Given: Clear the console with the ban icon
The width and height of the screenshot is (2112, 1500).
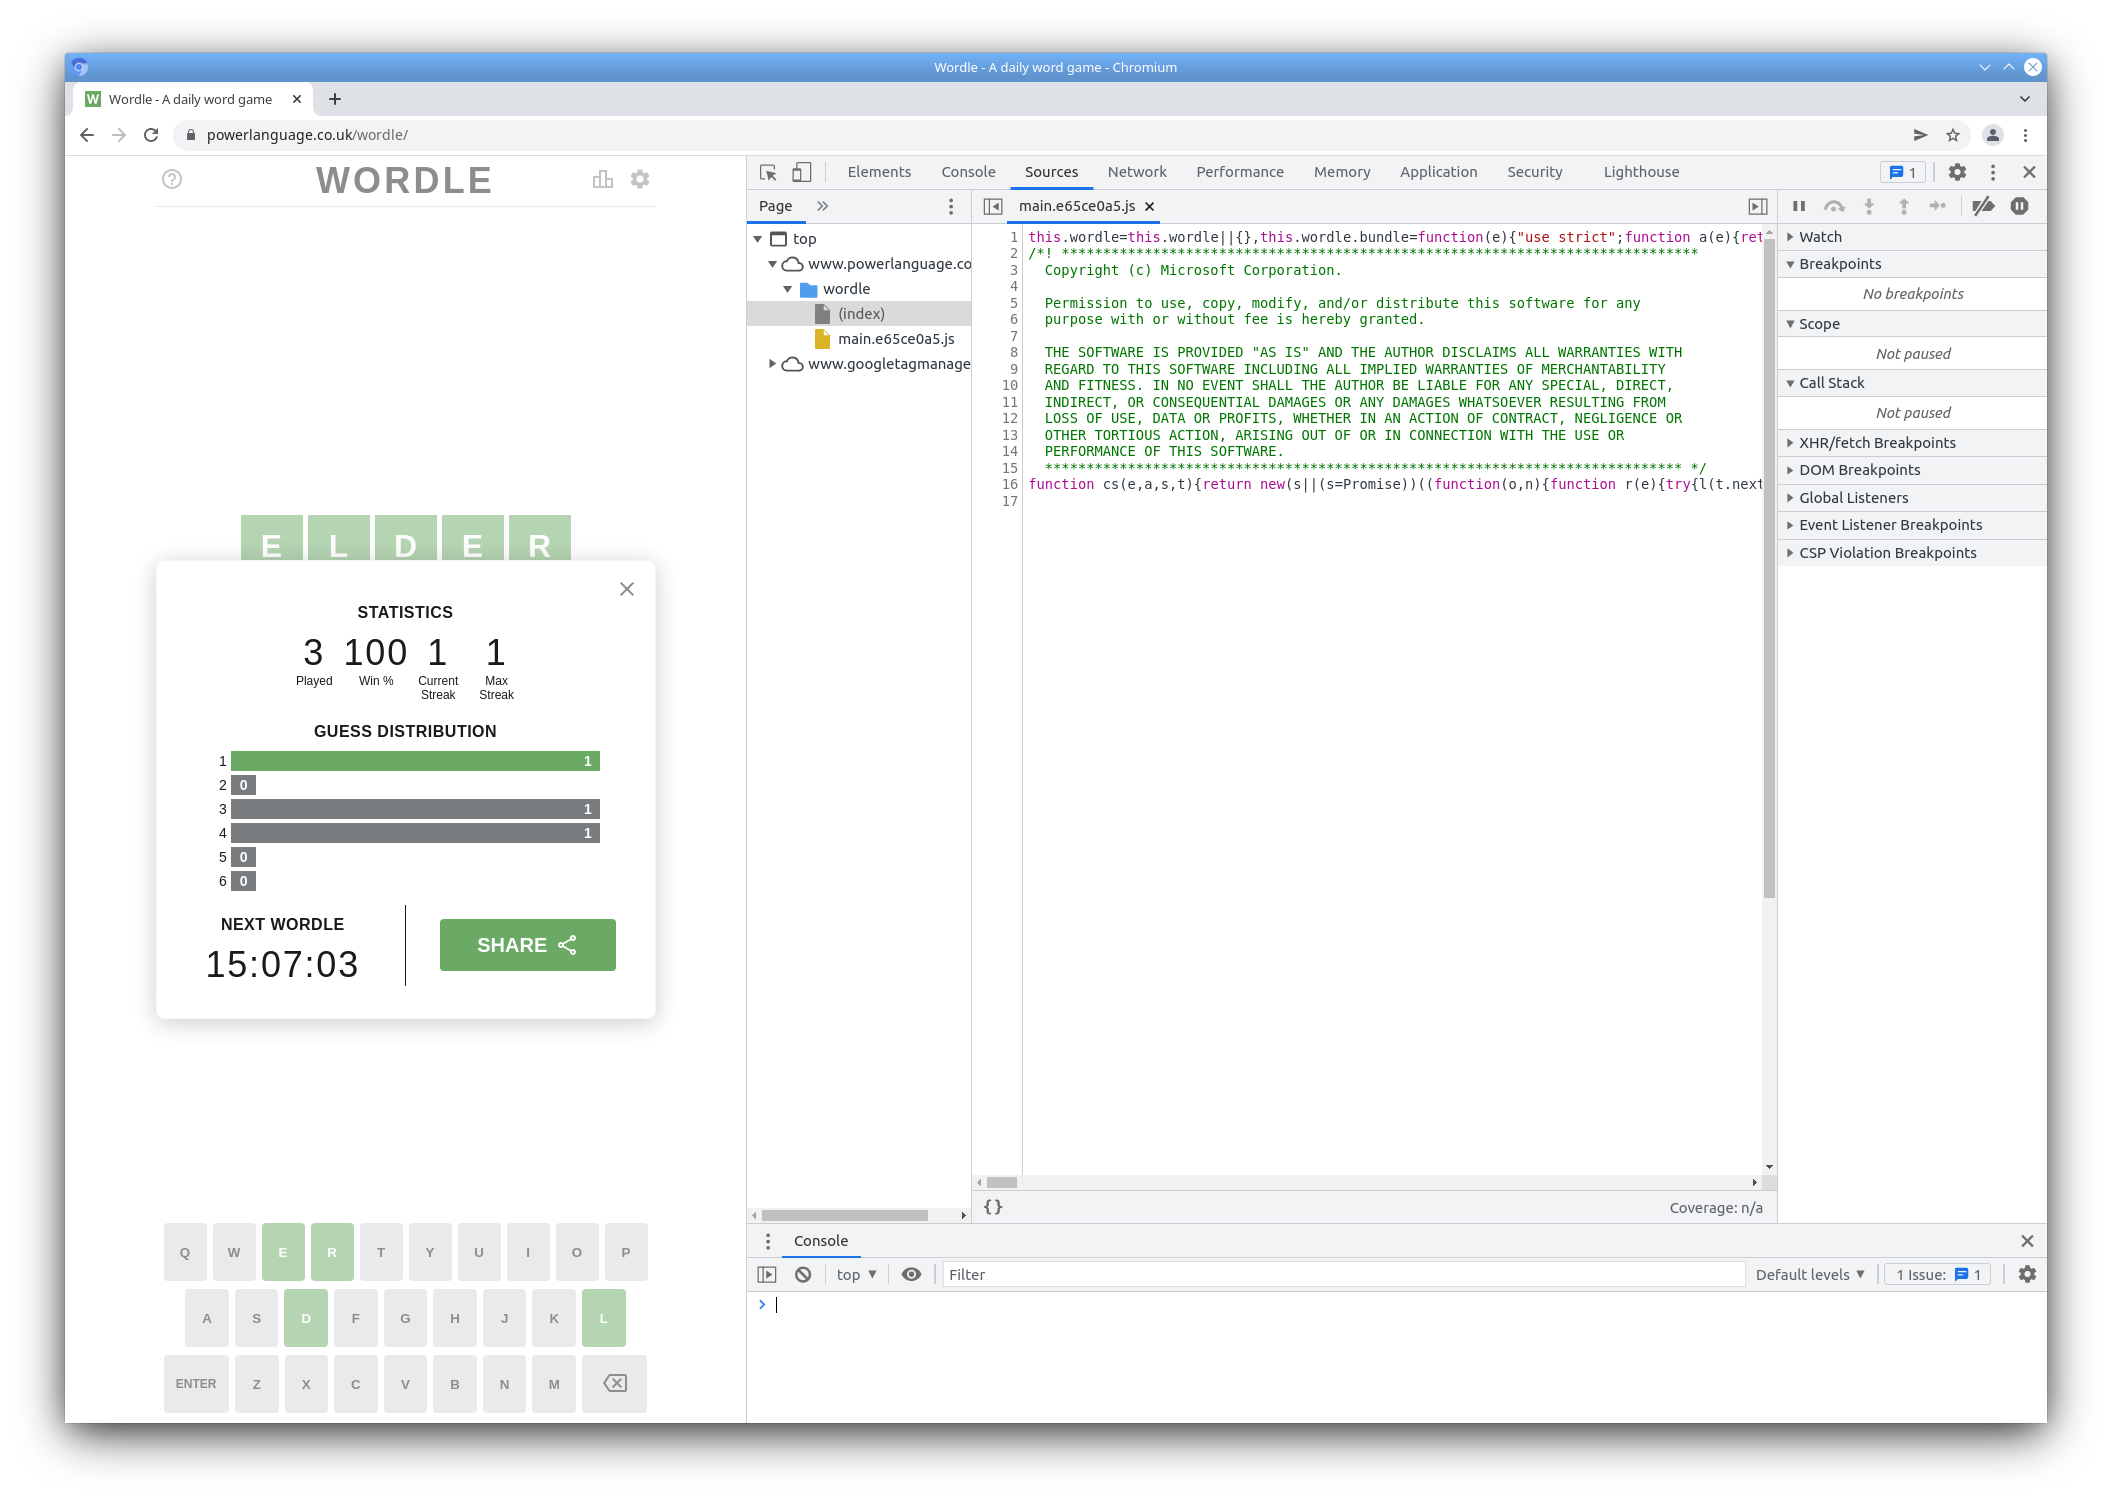Looking at the screenshot, I should pyautogui.click(x=803, y=1274).
